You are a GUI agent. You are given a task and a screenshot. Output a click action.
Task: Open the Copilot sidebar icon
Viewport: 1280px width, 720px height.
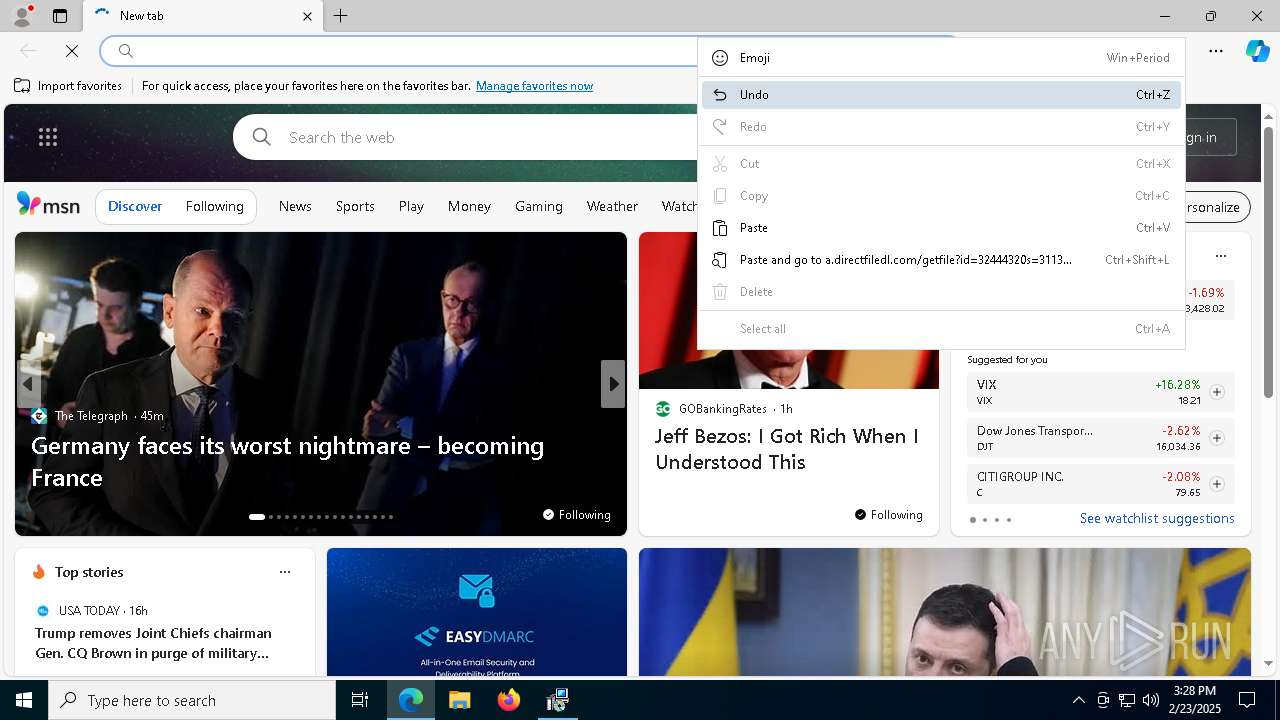[x=1257, y=50]
